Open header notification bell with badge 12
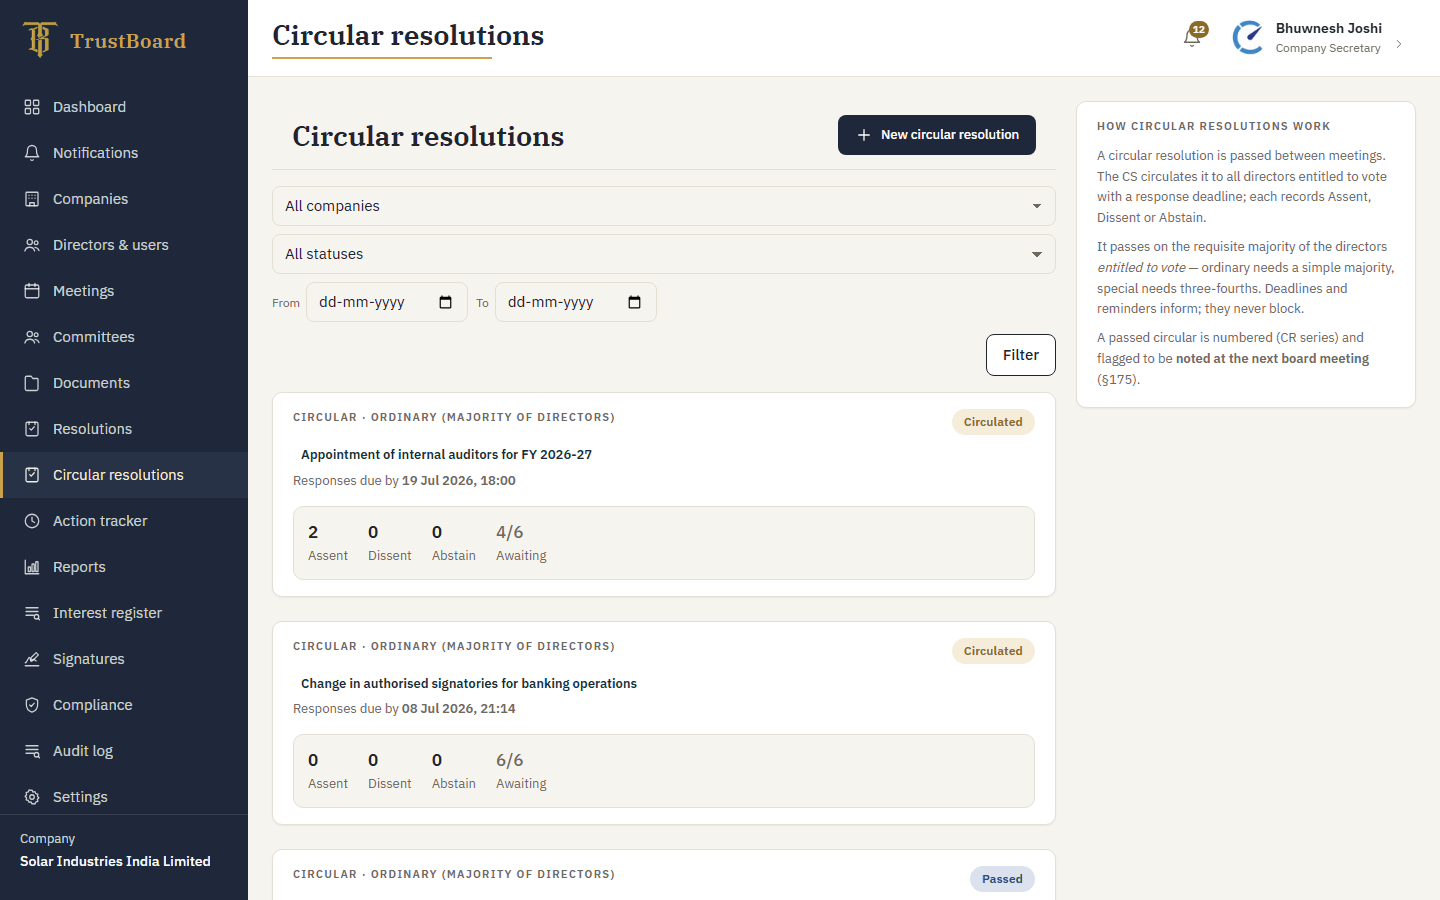Image resolution: width=1440 pixels, height=900 pixels. pyautogui.click(x=1193, y=37)
